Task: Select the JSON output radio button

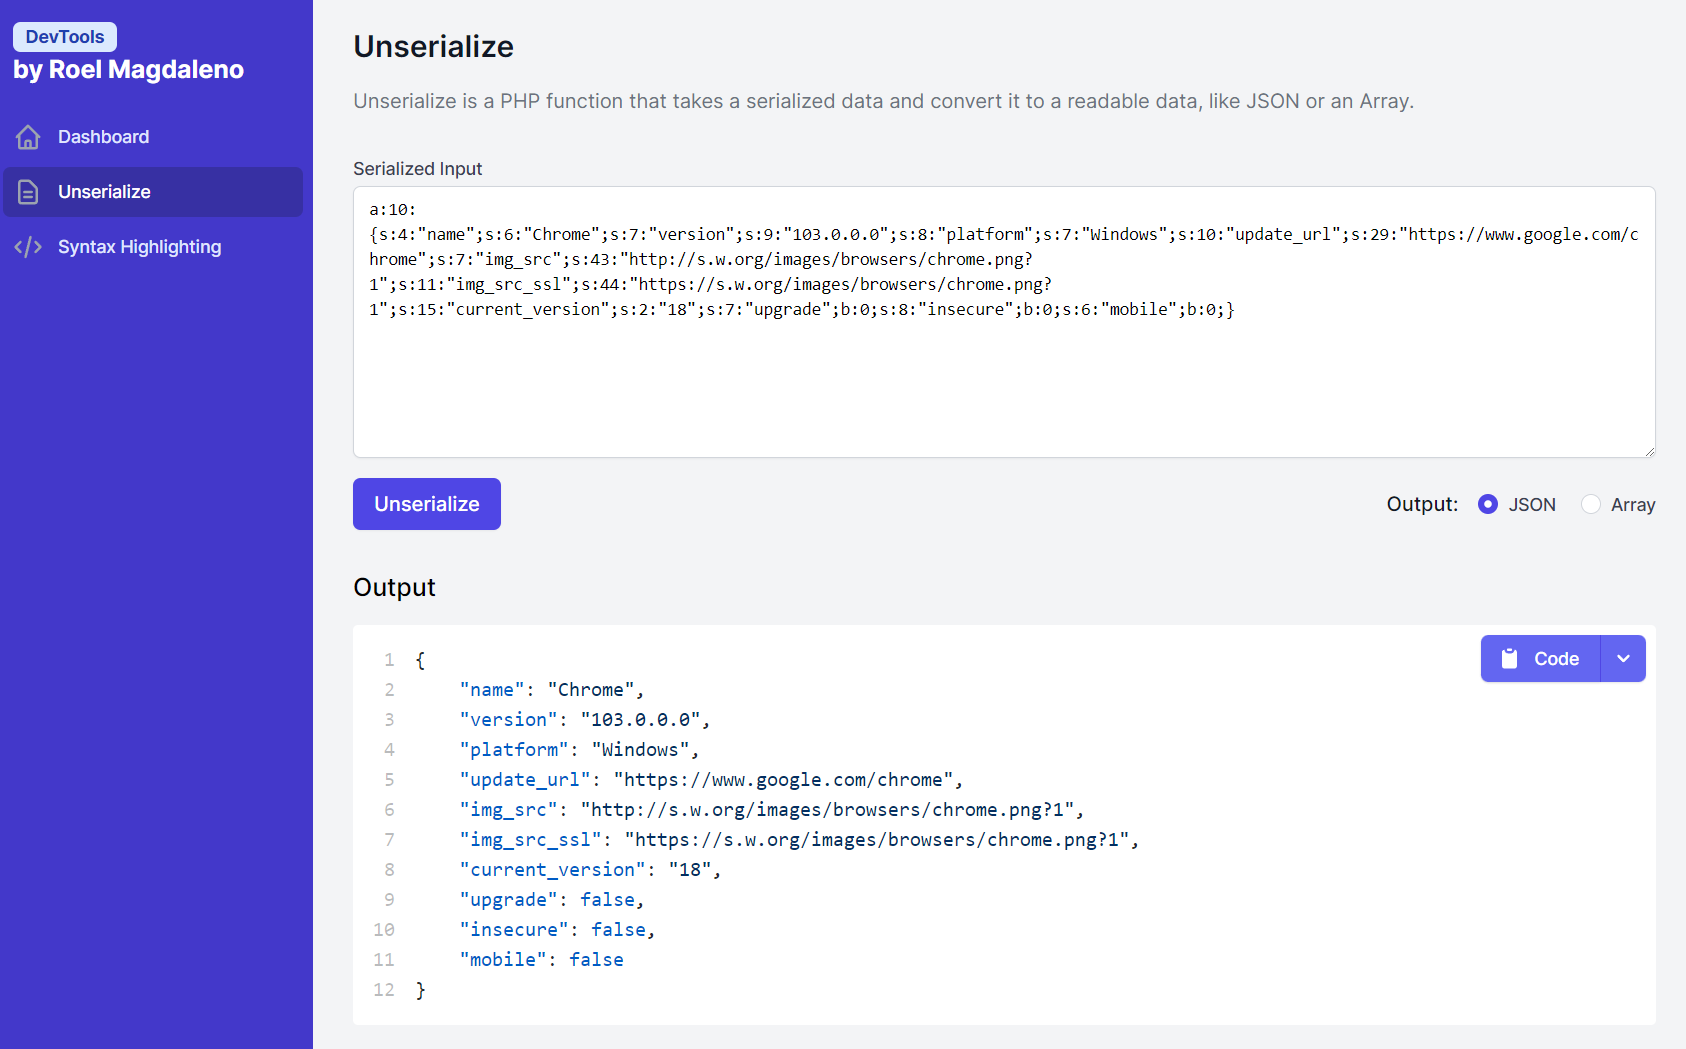Action: pos(1488,504)
